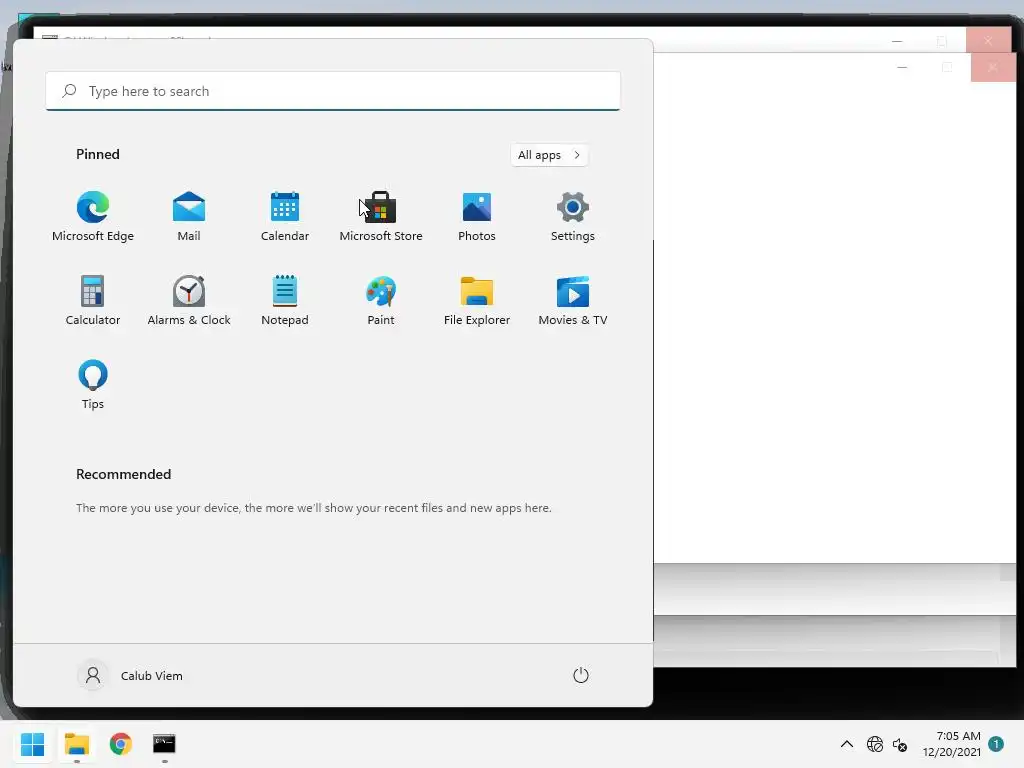
Task: Launch the Calculator app
Action: 93,300
